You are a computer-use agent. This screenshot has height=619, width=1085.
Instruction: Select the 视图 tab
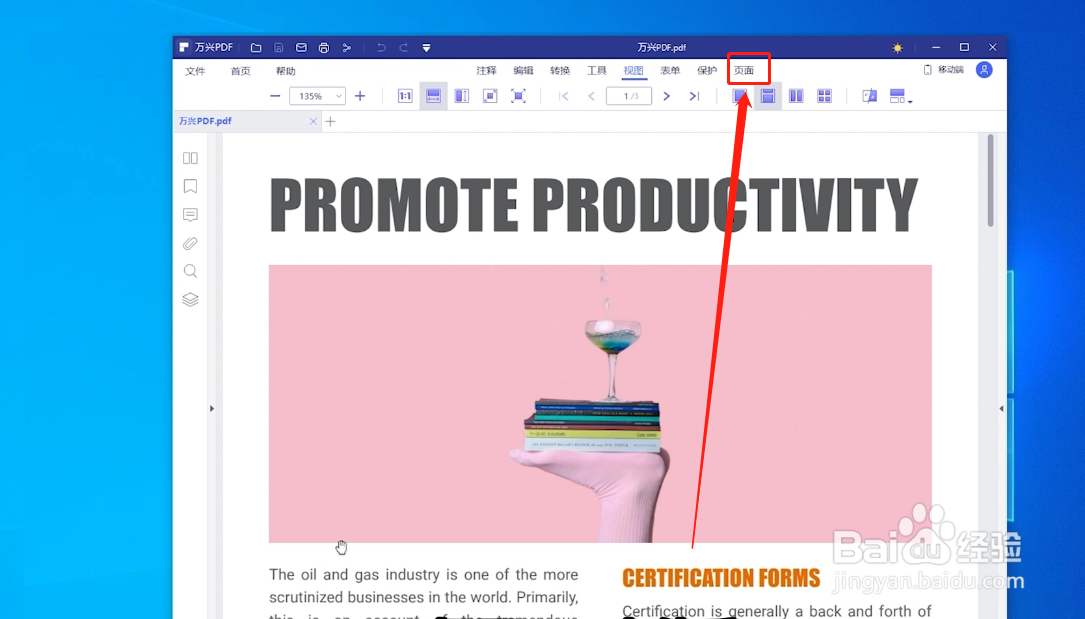pos(633,71)
